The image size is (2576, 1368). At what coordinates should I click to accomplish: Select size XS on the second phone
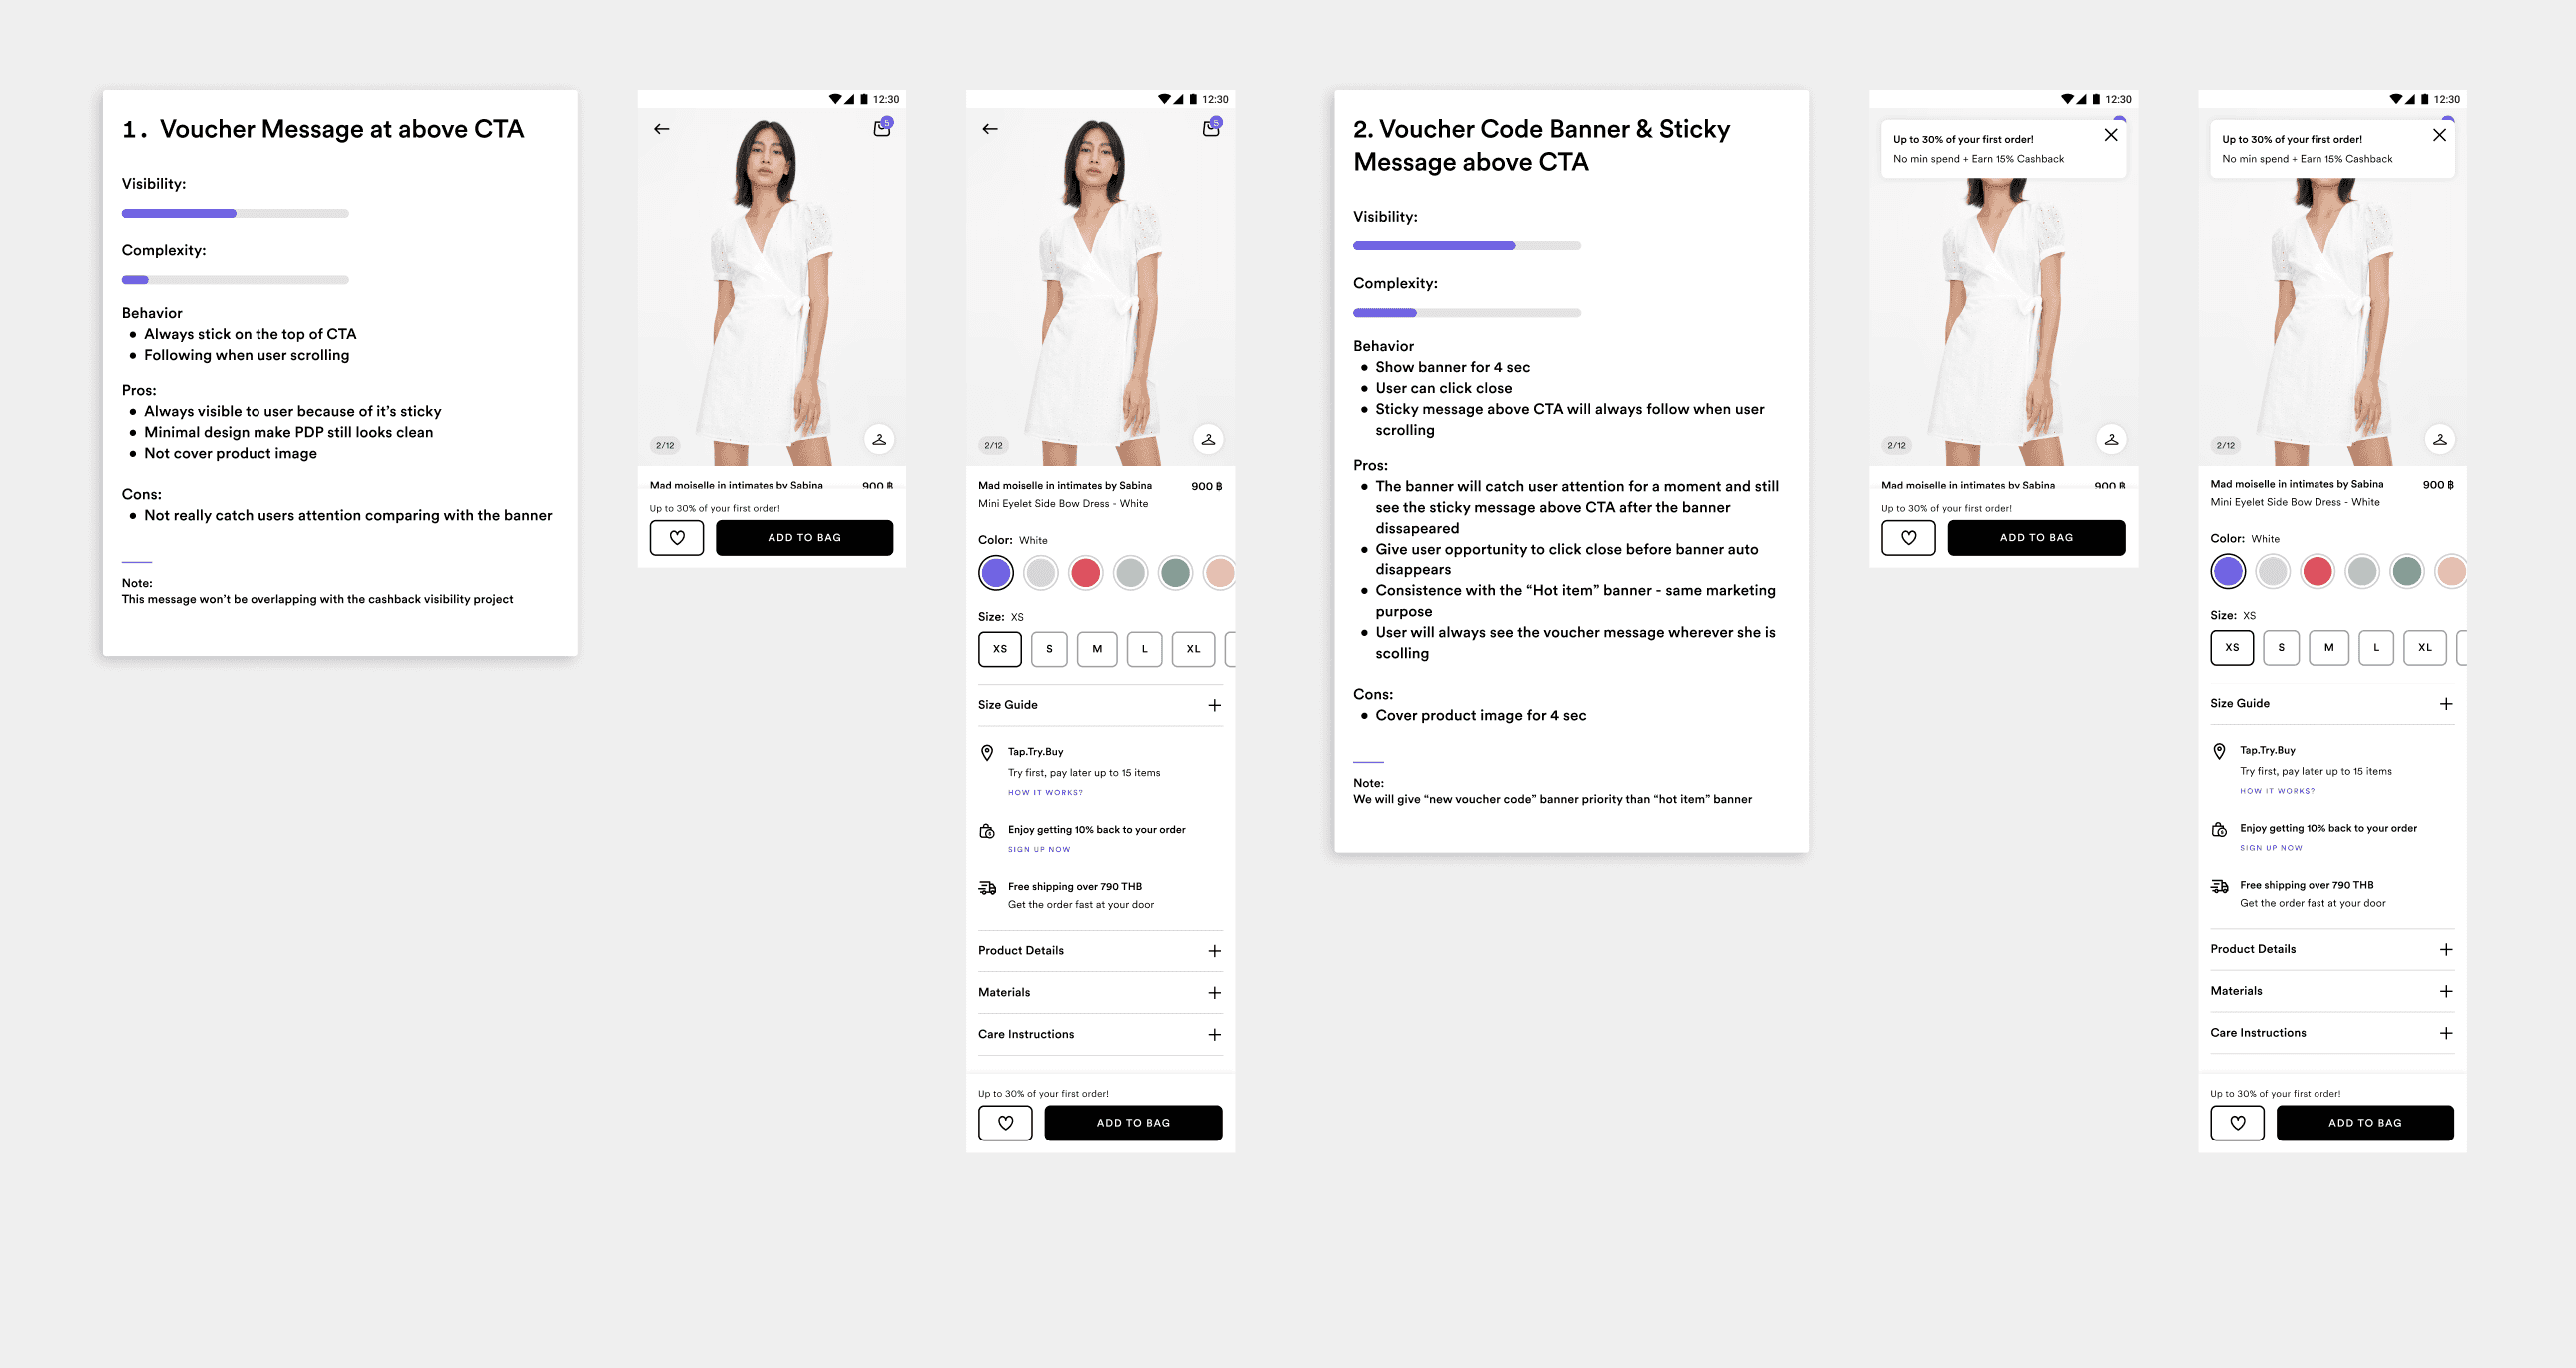pyautogui.click(x=1000, y=648)
